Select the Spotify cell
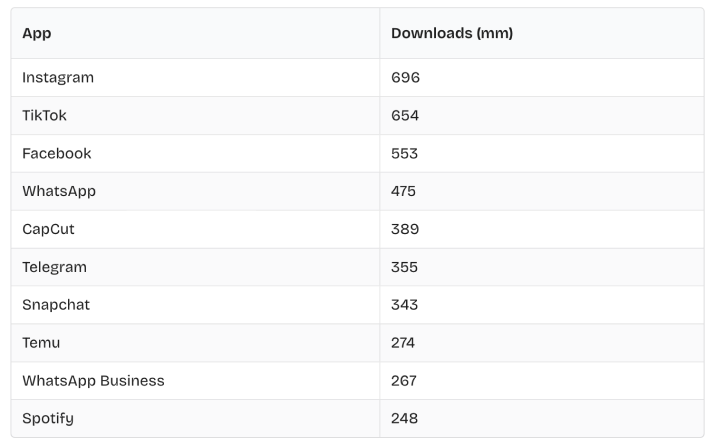This screenshot has width=716, height=448. 48,418
